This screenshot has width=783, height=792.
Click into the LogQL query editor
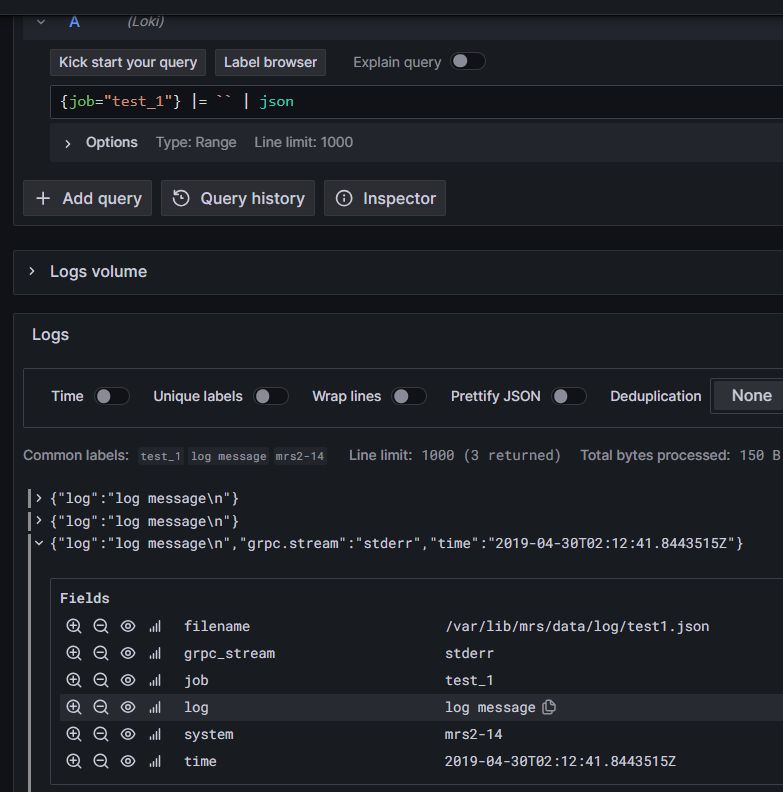pos(416,102)
